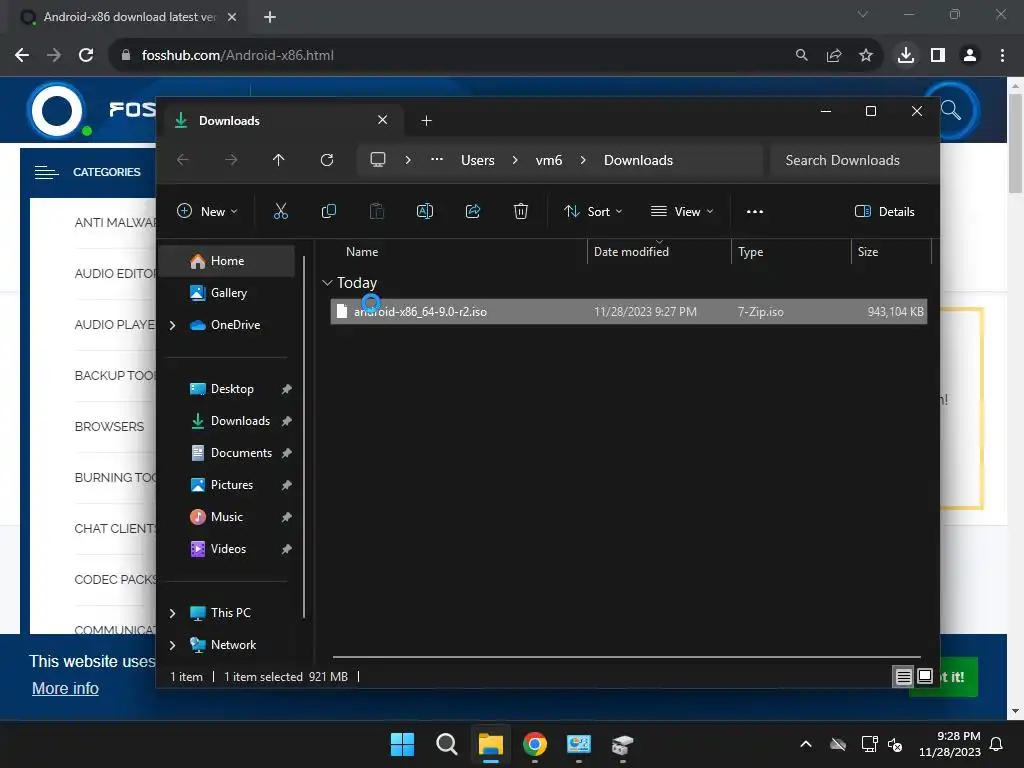The height and width of the screenshot is (768, 1024).
Task: Open Windows Start menu
Action: point(402,744)
